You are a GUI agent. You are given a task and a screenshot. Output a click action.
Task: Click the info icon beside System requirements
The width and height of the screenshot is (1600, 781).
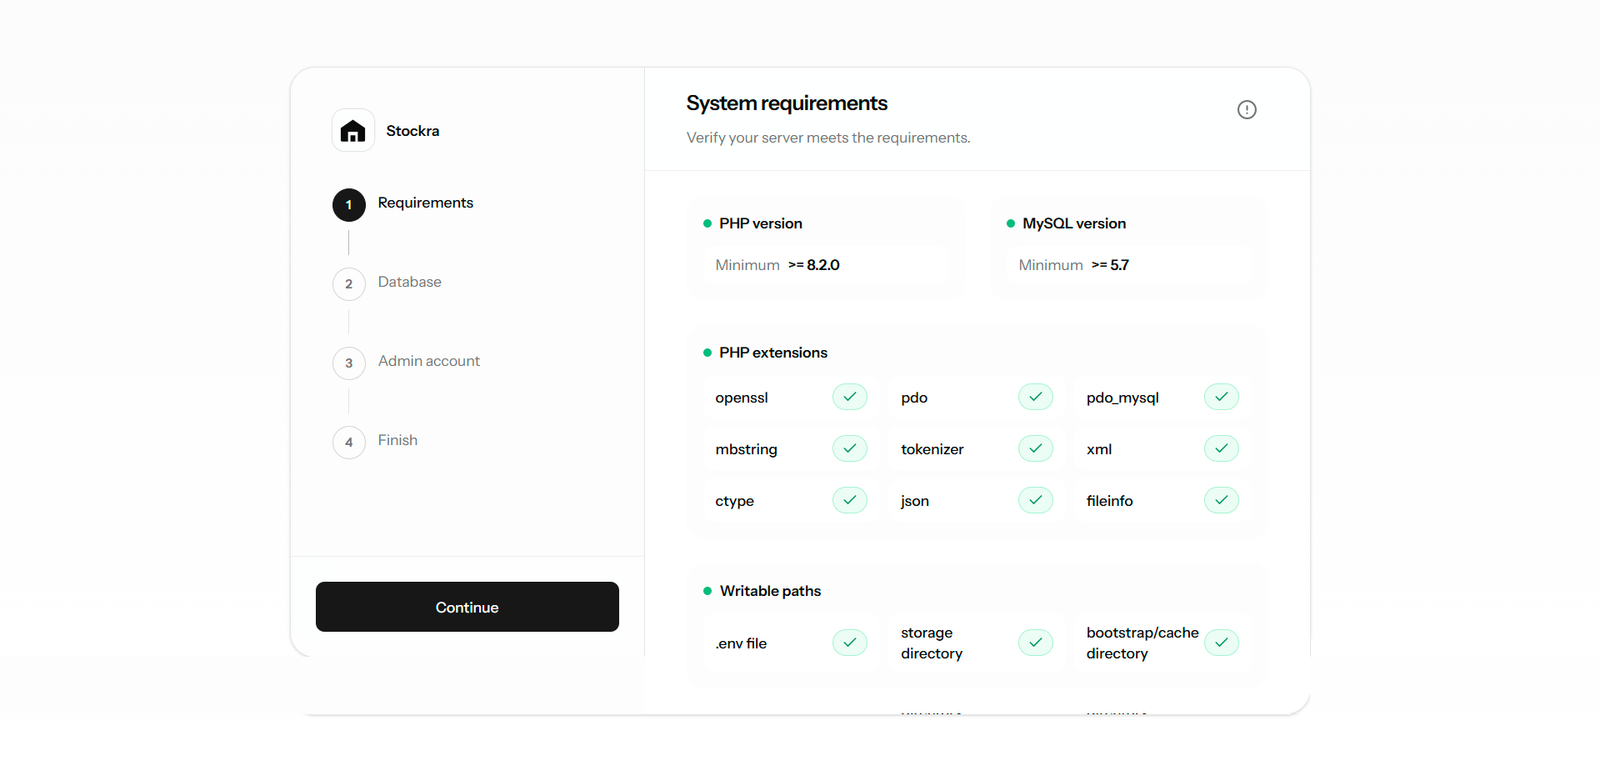click(1246, 110)
